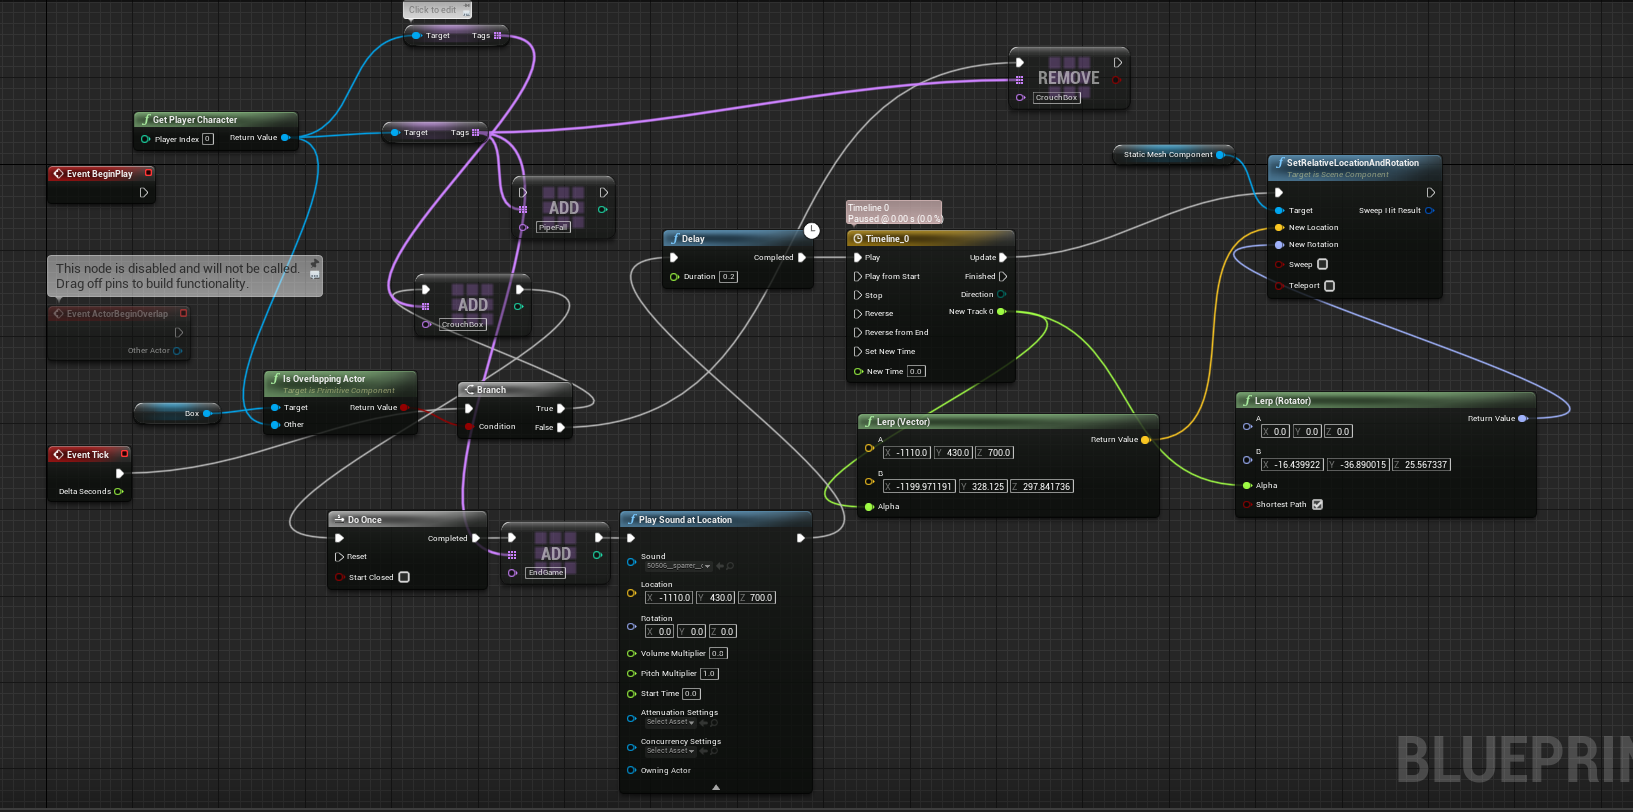The height and width of the screenshot is (812, 1633).
Task: Click the Delay Duration input field
Action: coord(728,277)
